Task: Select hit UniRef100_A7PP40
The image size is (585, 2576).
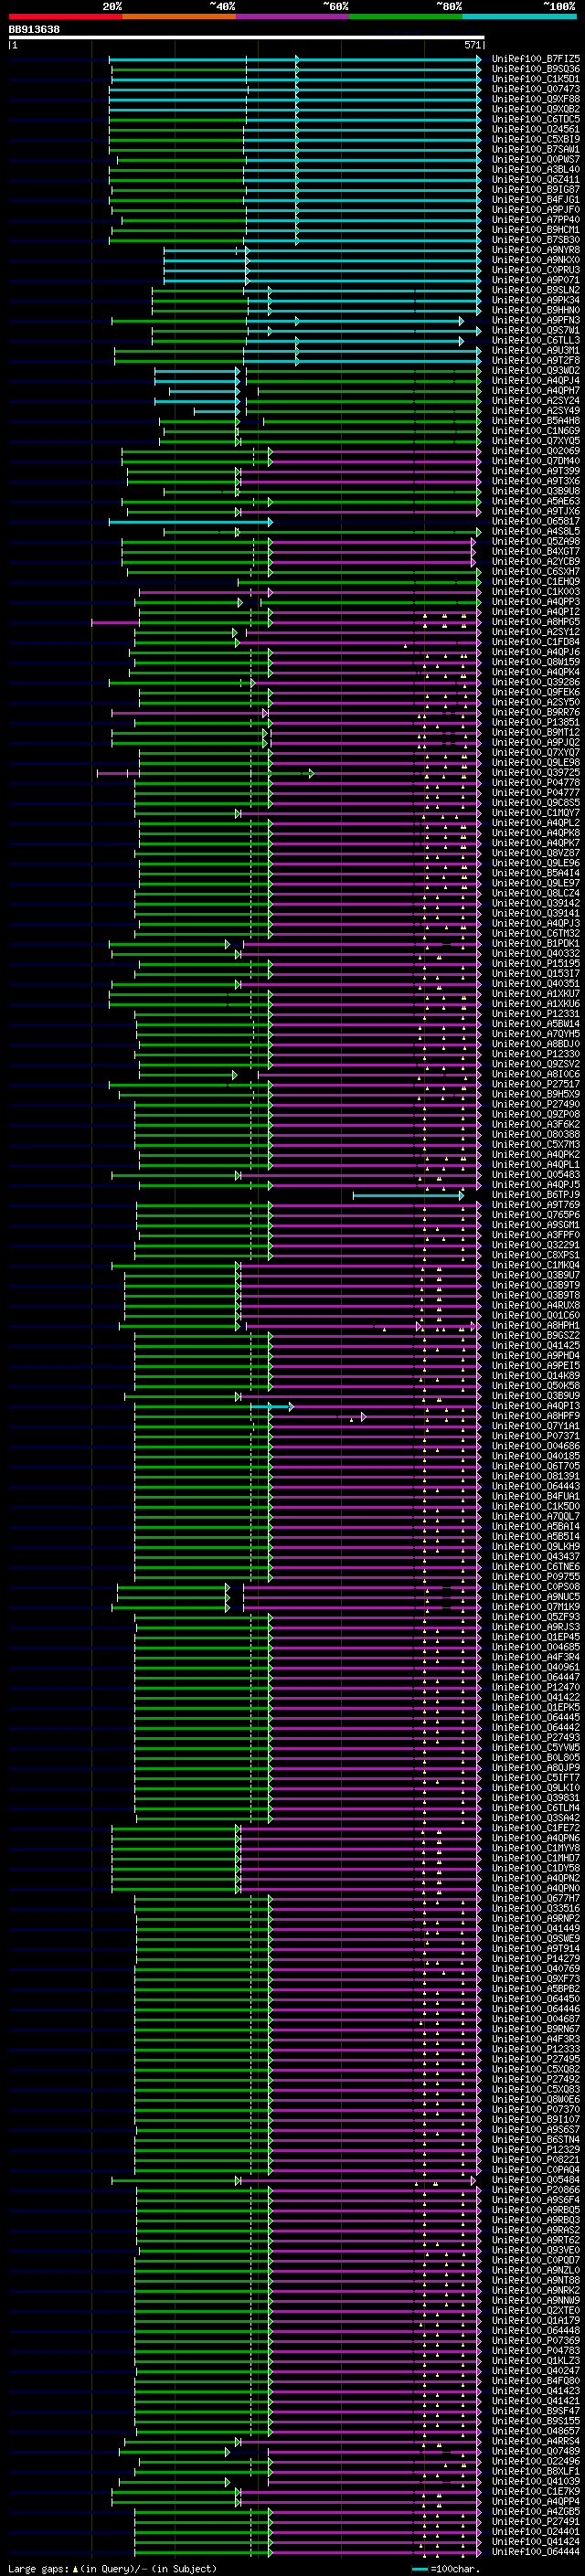Action: point(536,220)
